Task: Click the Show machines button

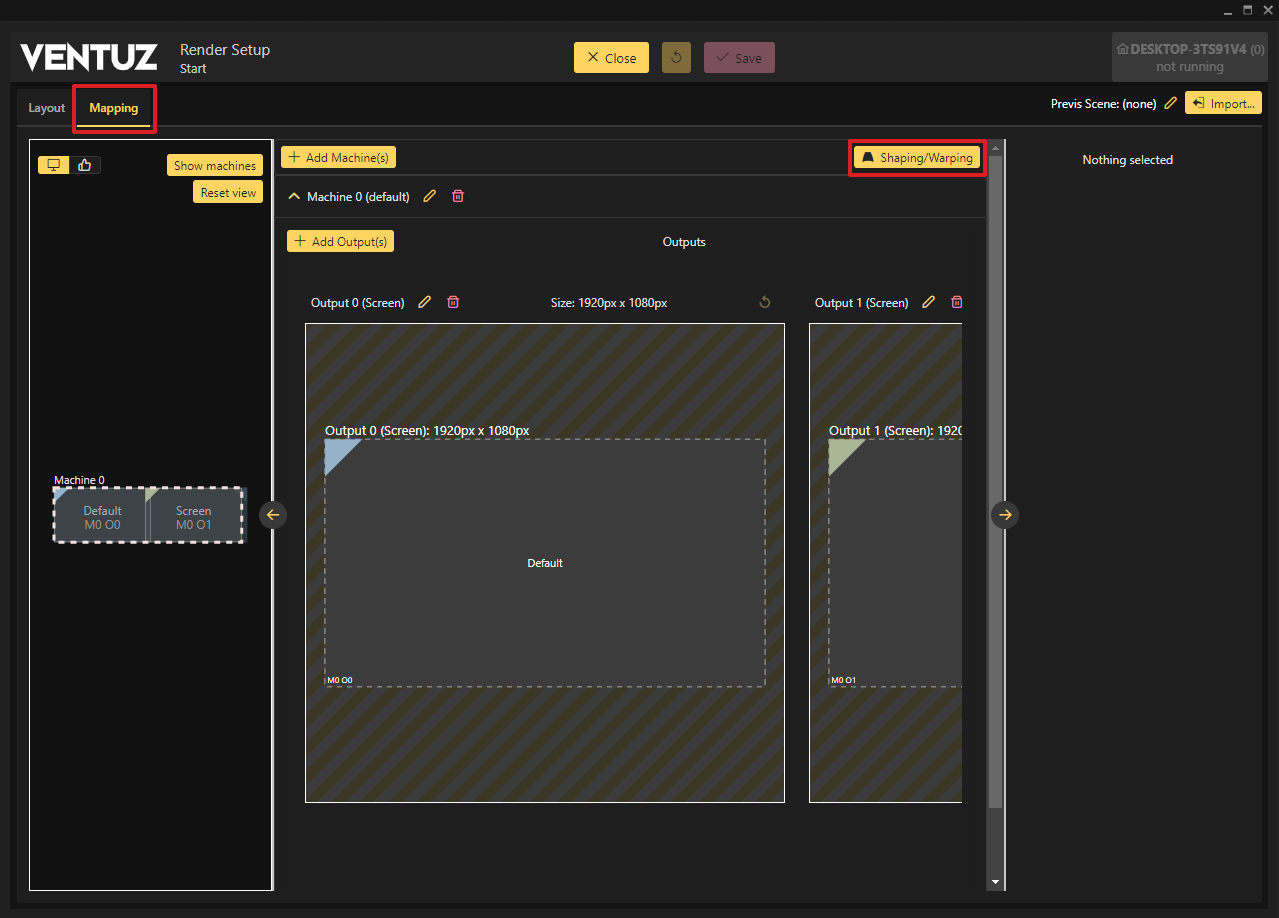Action: pyautogui.click(x=215, y=166)
